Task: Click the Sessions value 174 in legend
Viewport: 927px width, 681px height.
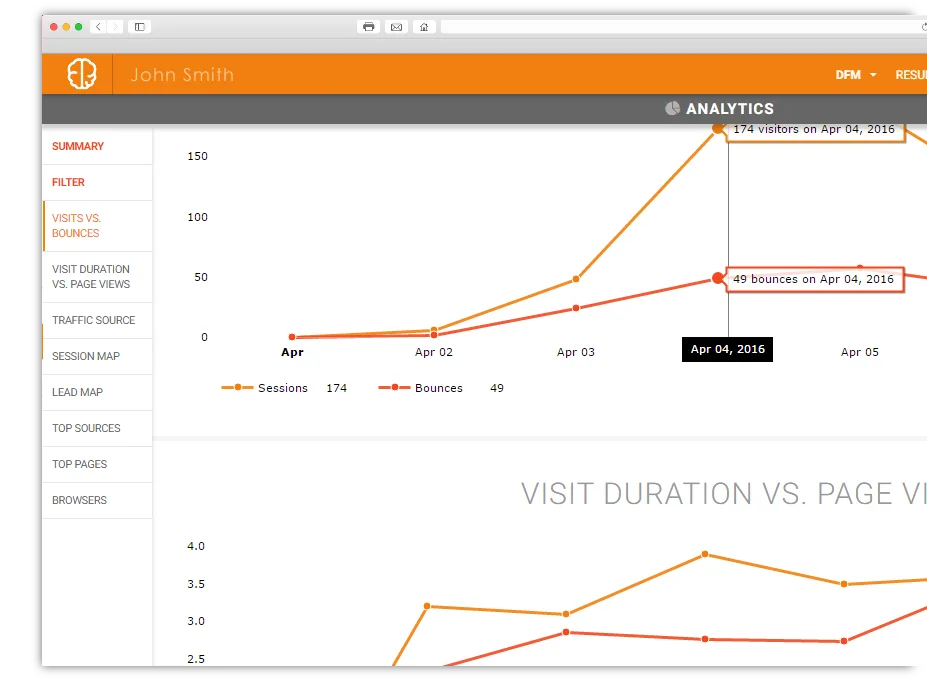Action: pyautogui.click(x=336, y=388)
